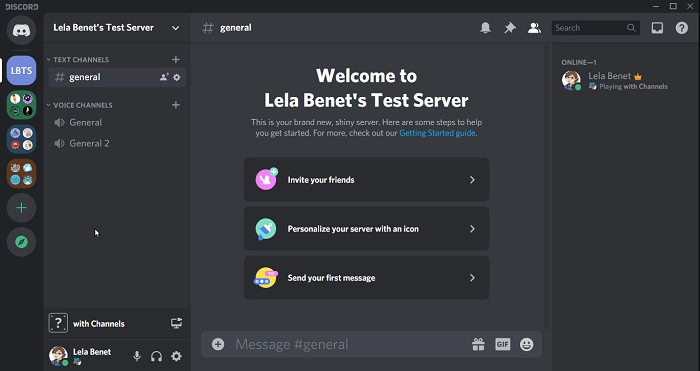Open the gift Nitro icon
Viewport: 700px width, 371px height.
tap(478, 344)
